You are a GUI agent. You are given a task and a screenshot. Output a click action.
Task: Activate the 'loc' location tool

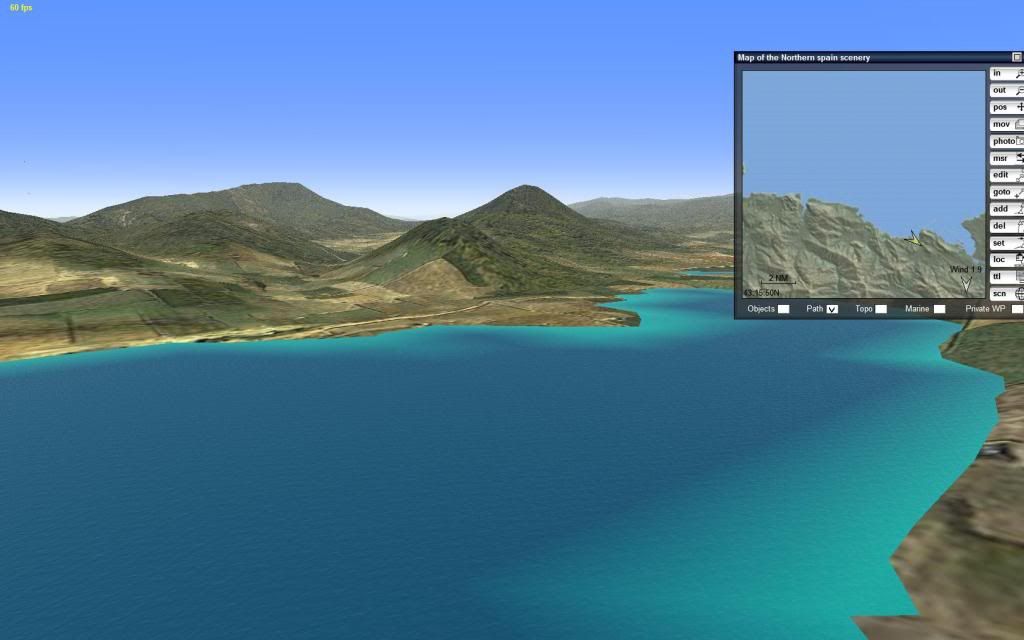click(x=1007, y=260)
